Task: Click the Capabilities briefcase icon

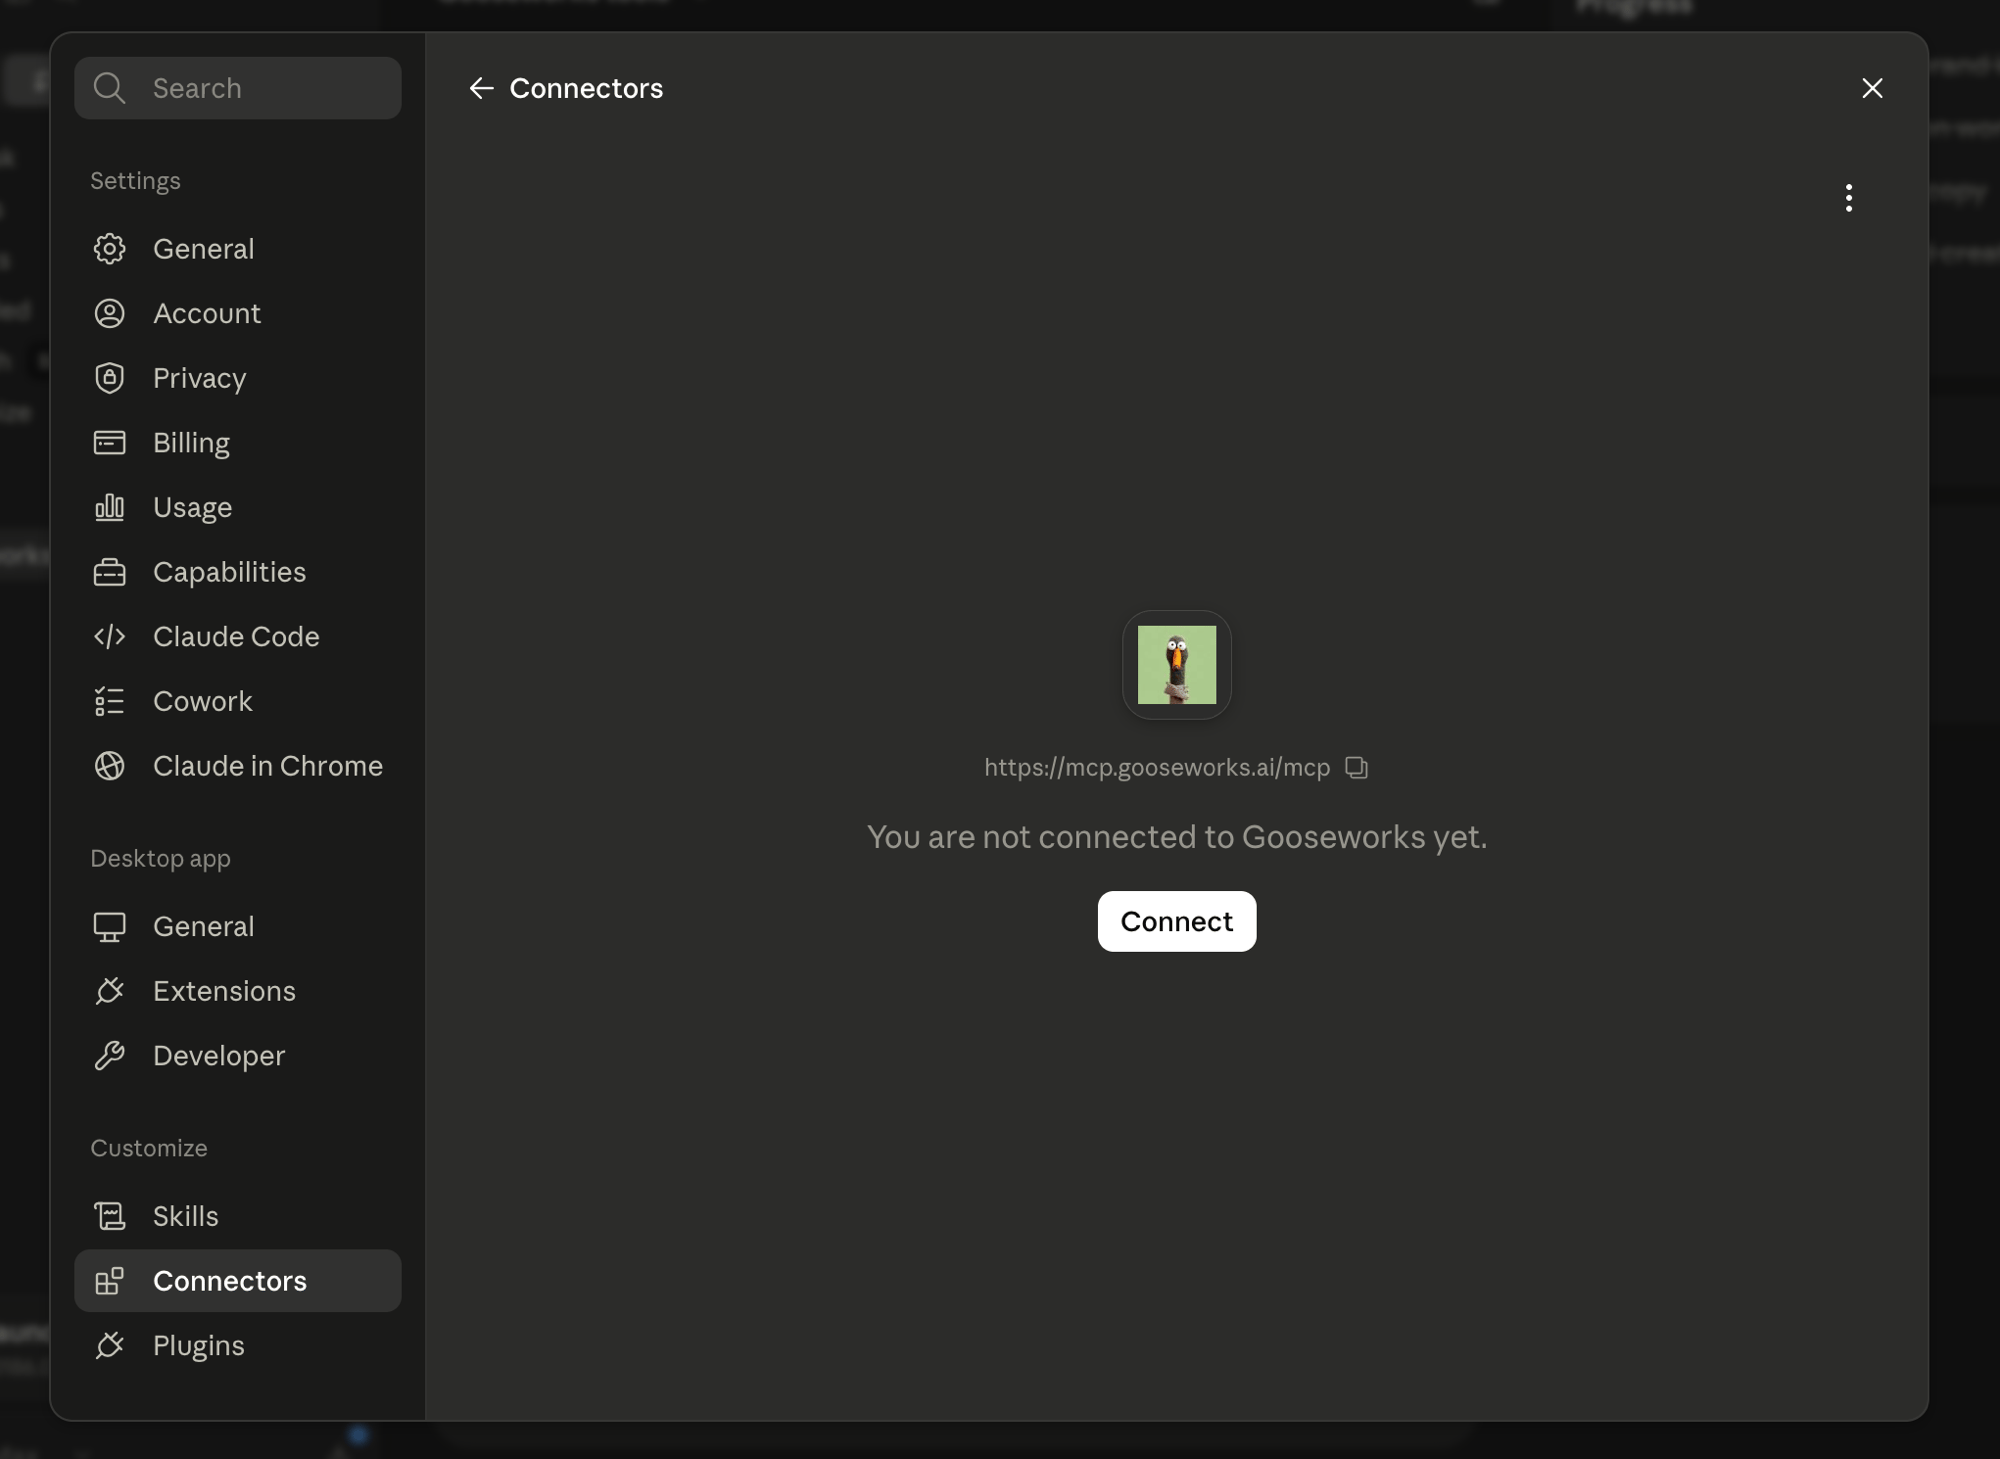Action: tap(109, 572)
